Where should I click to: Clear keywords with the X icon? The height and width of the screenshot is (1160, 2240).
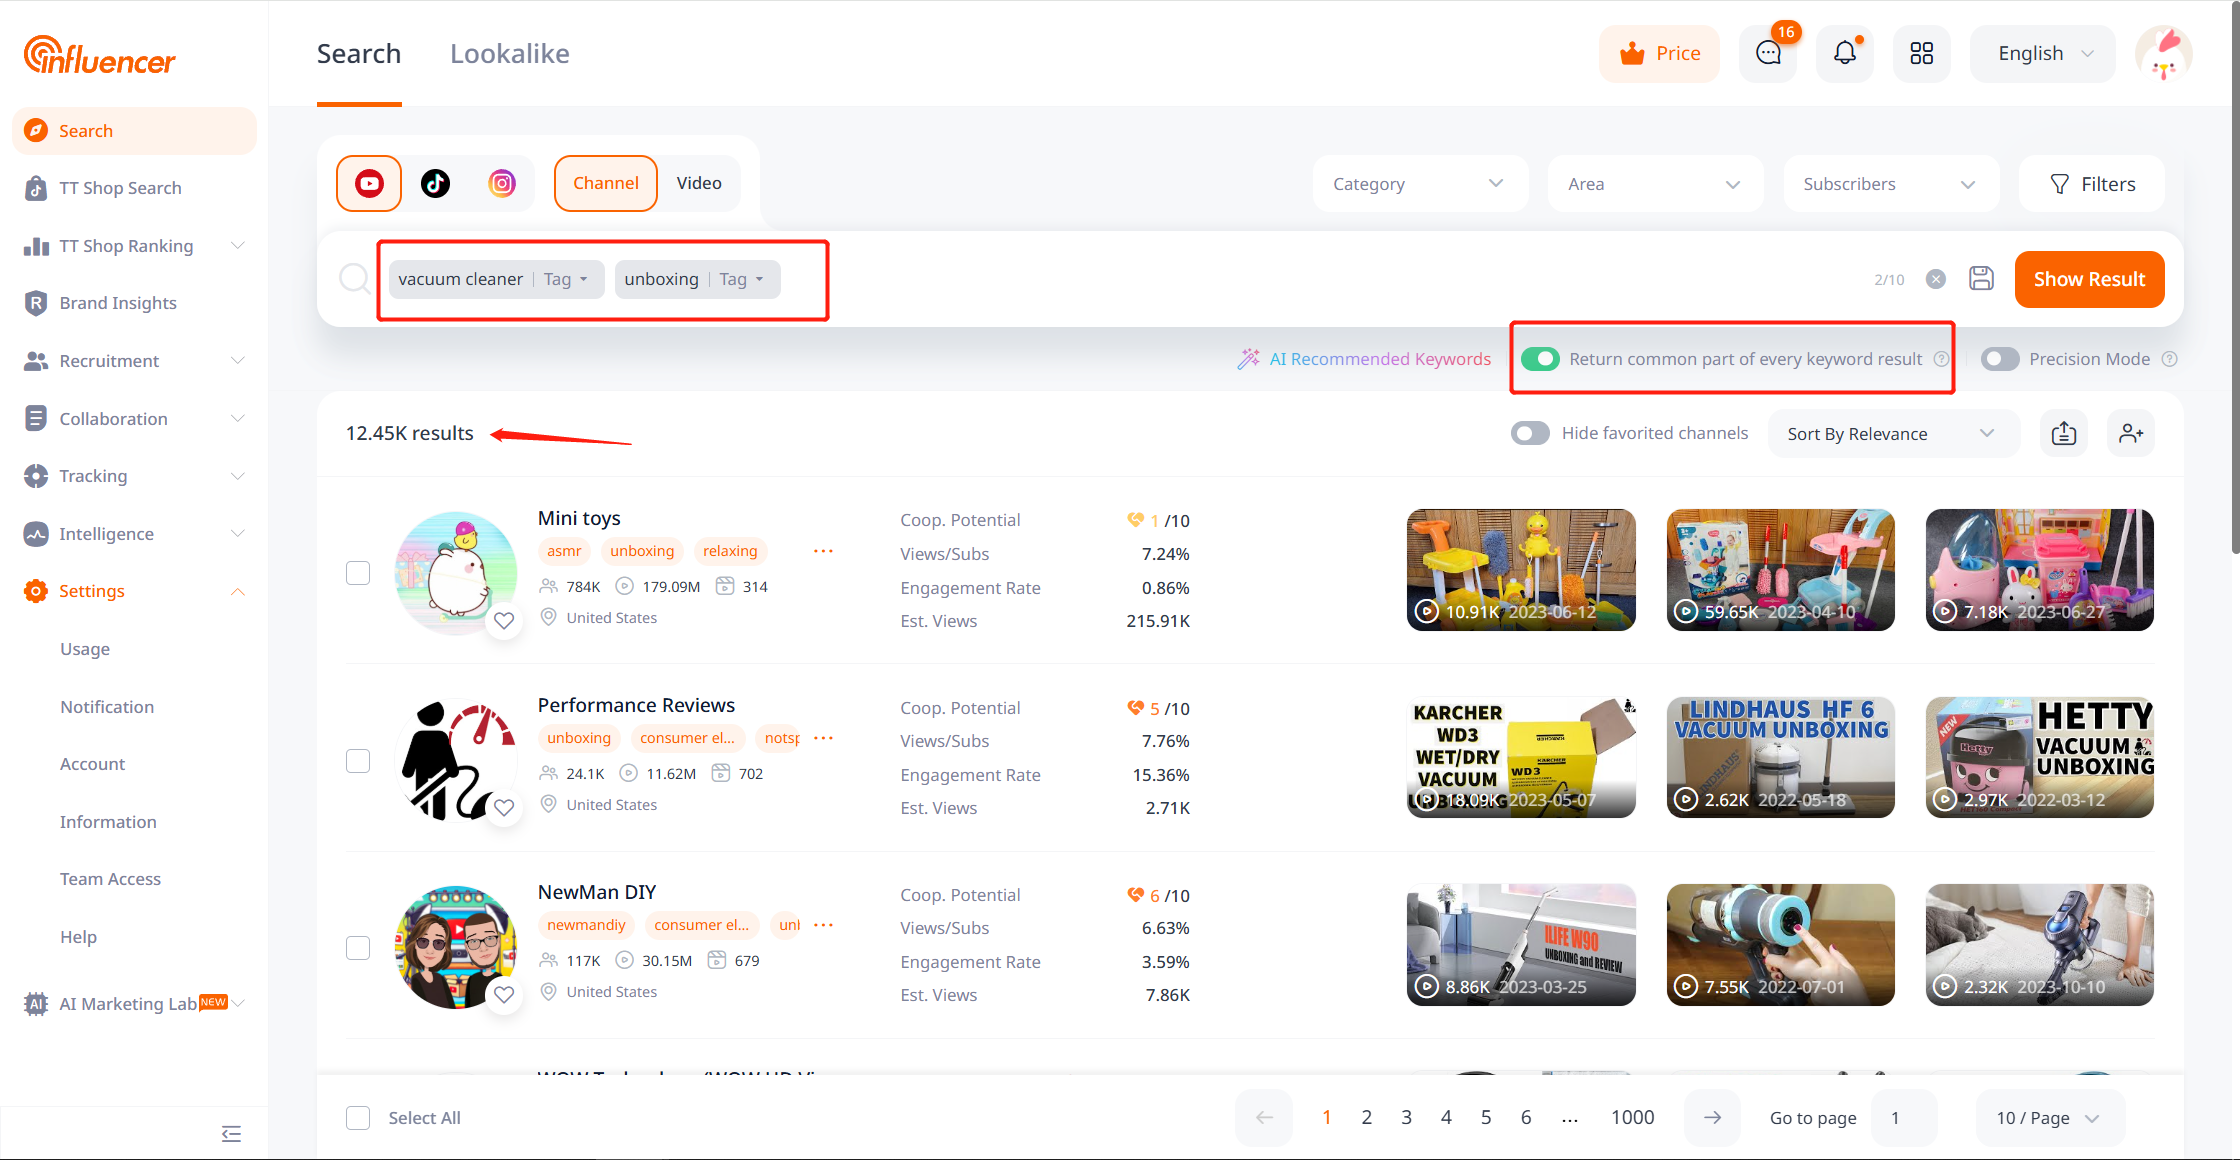[1936, 279]
